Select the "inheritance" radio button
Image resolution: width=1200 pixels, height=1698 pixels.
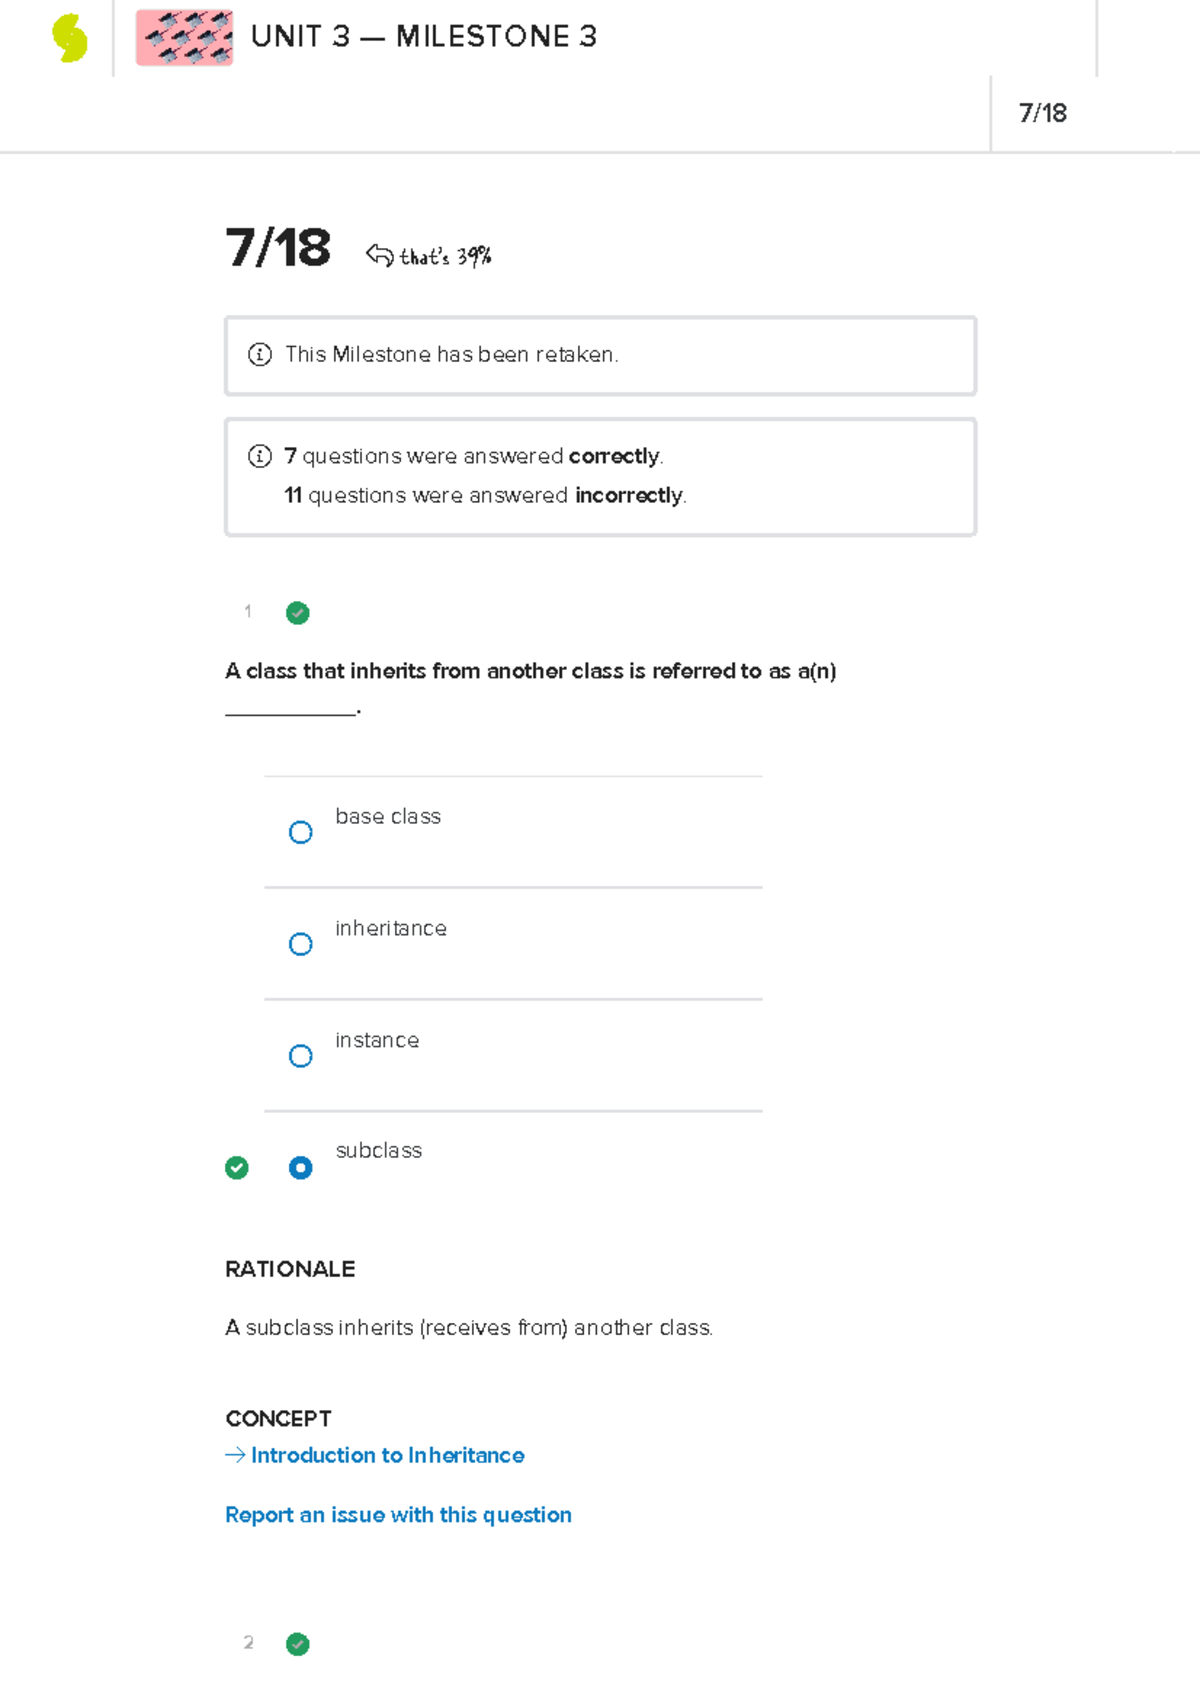click(300, 944)
